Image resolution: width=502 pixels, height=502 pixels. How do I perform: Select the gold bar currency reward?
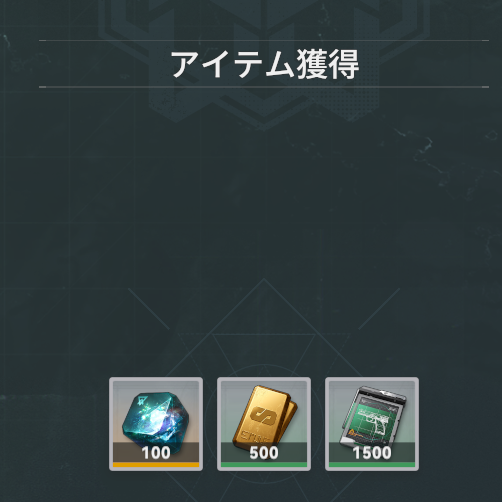coord(264,424)
